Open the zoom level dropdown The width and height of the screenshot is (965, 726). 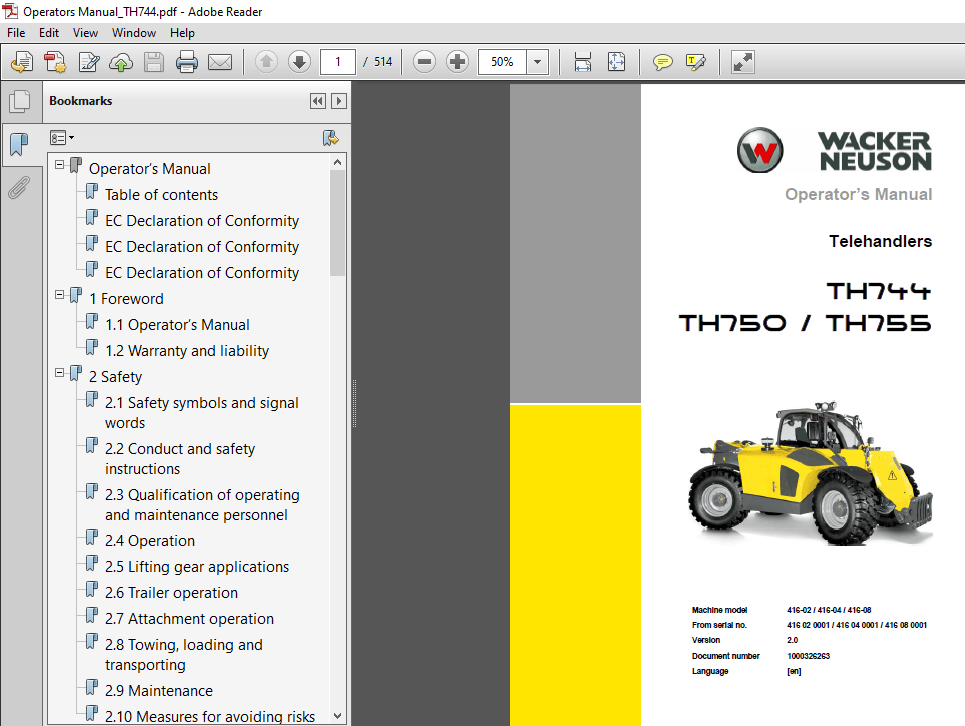point(537,61)
